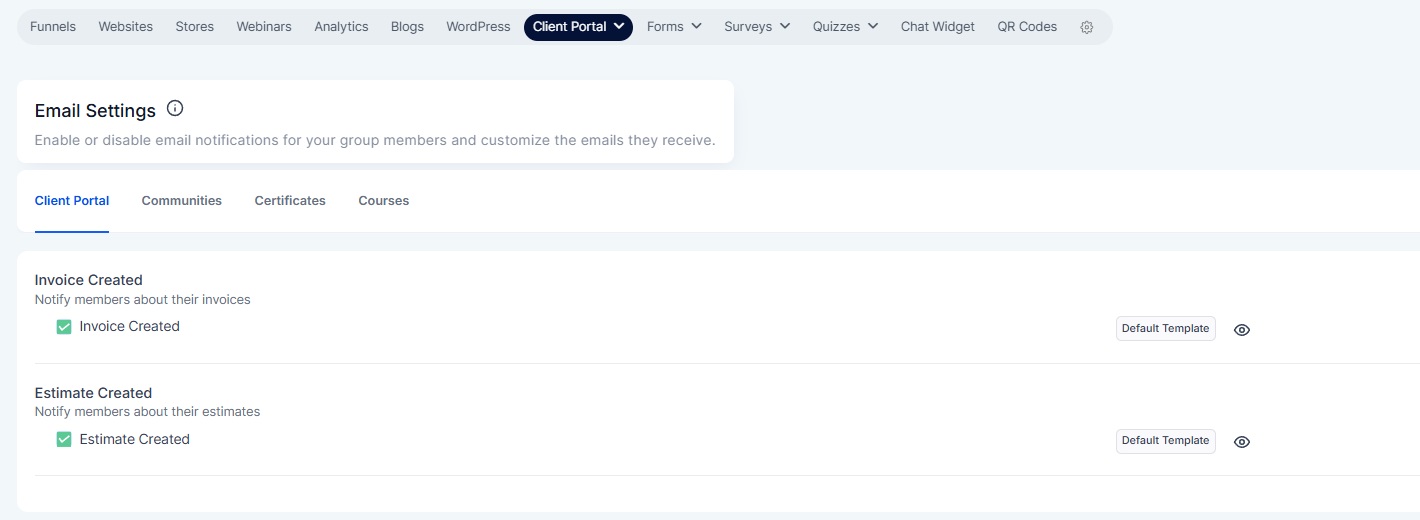The height and width of the screenshot is (520, 1420).
Task: Expand the Client Portal dropdown
Action: 578,27
